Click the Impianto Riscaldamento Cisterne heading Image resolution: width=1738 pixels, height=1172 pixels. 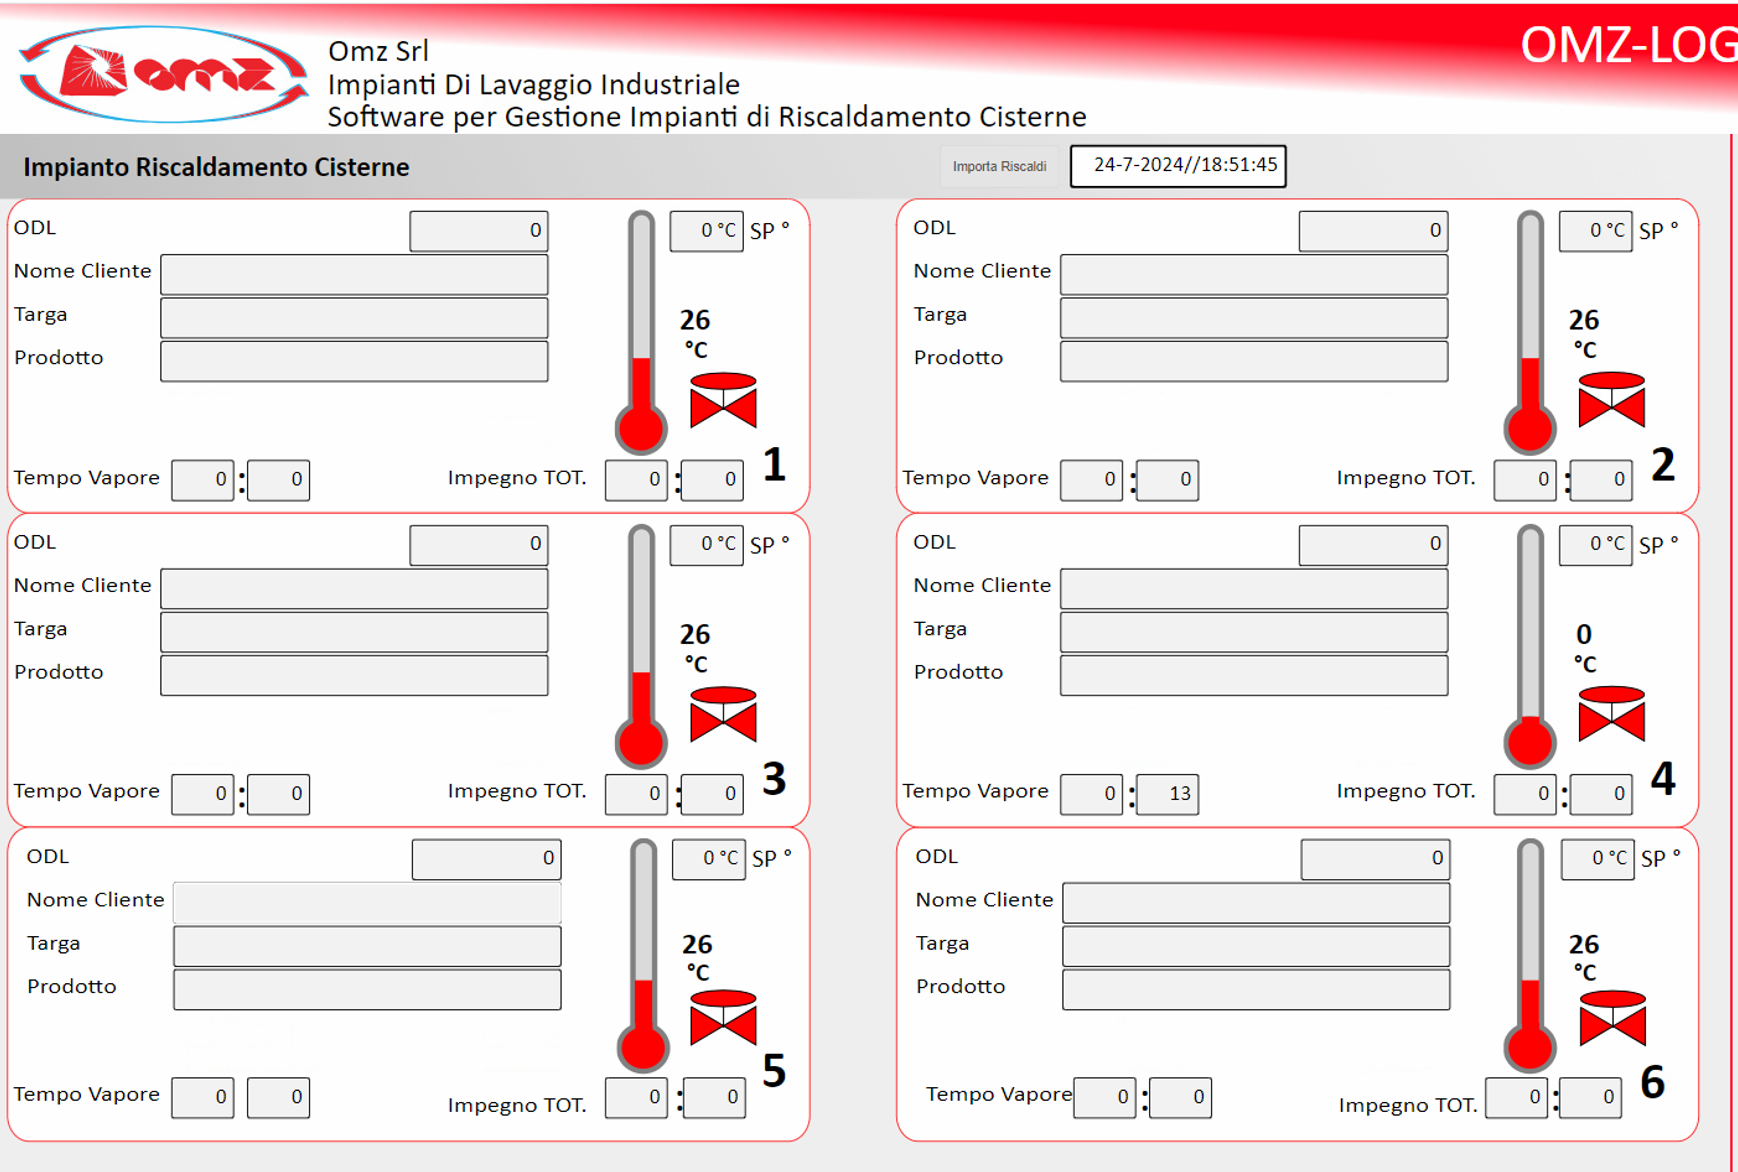216,167
